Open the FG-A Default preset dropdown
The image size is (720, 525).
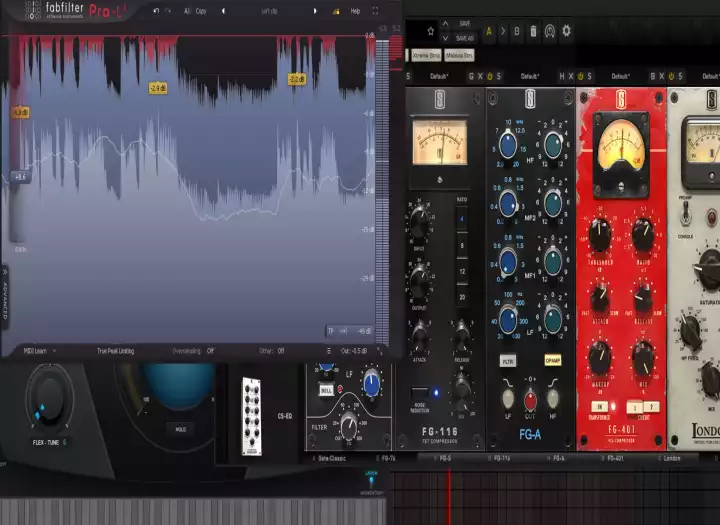pos(530,76)
